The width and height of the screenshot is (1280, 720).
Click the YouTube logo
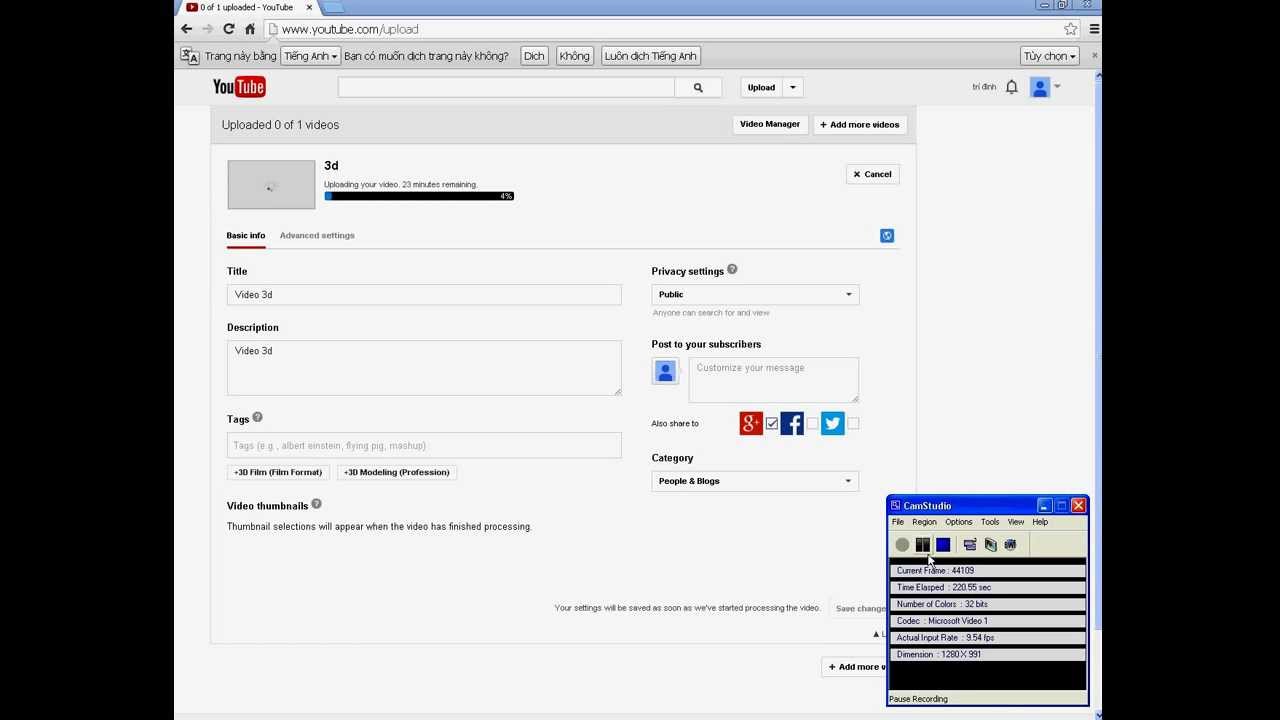[x=239, y=87]
